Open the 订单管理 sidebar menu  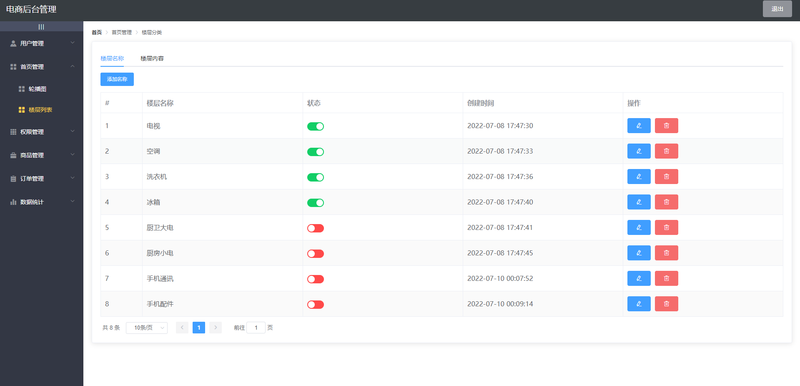(x=41, y=179)
